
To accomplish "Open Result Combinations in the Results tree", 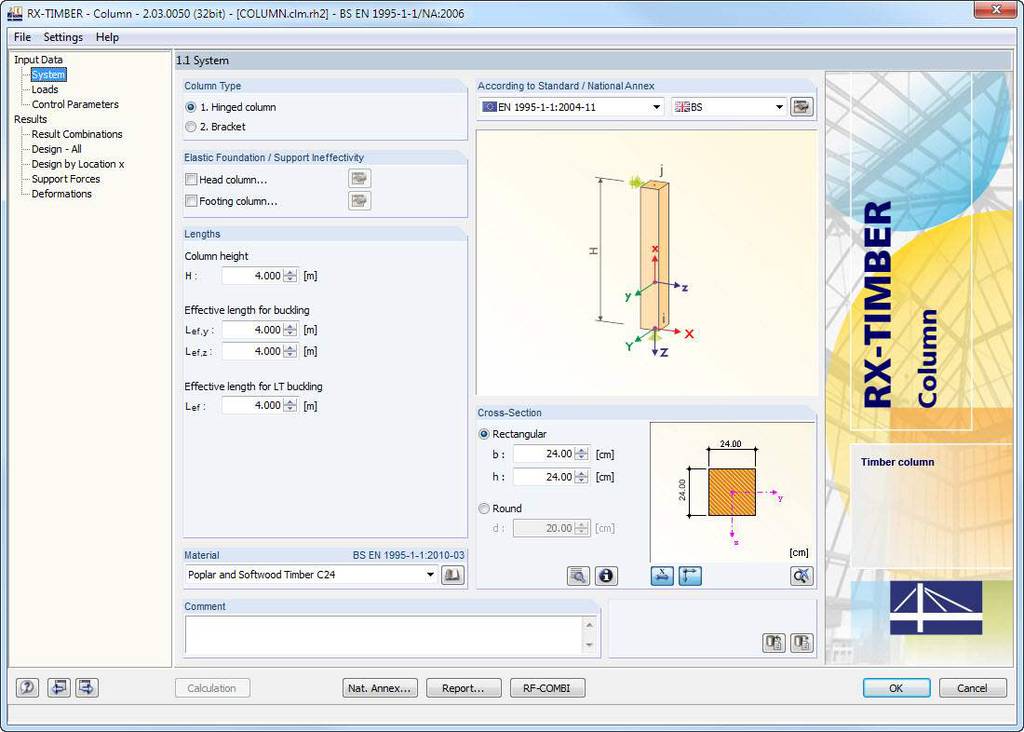I will 77,134.
